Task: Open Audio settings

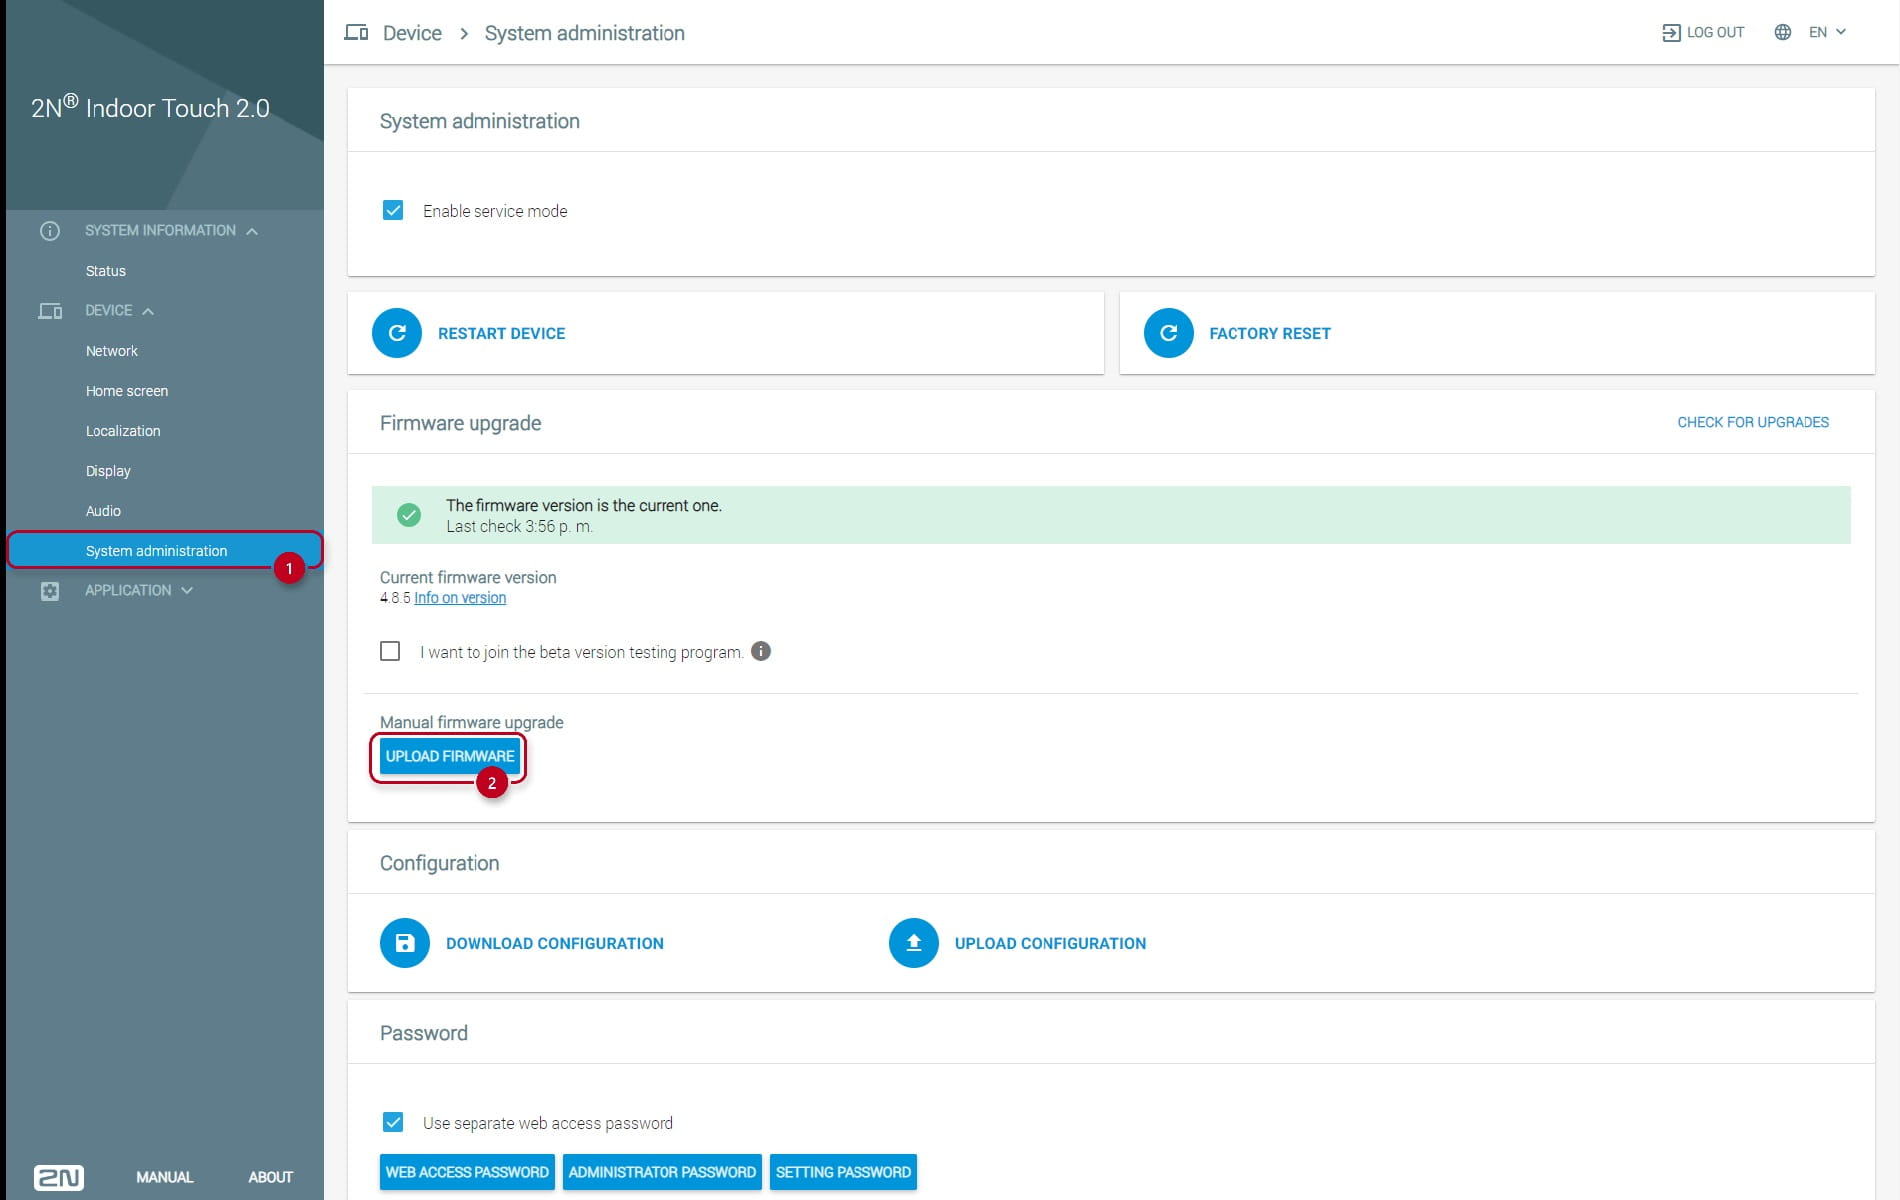Action: pos(103,511)
